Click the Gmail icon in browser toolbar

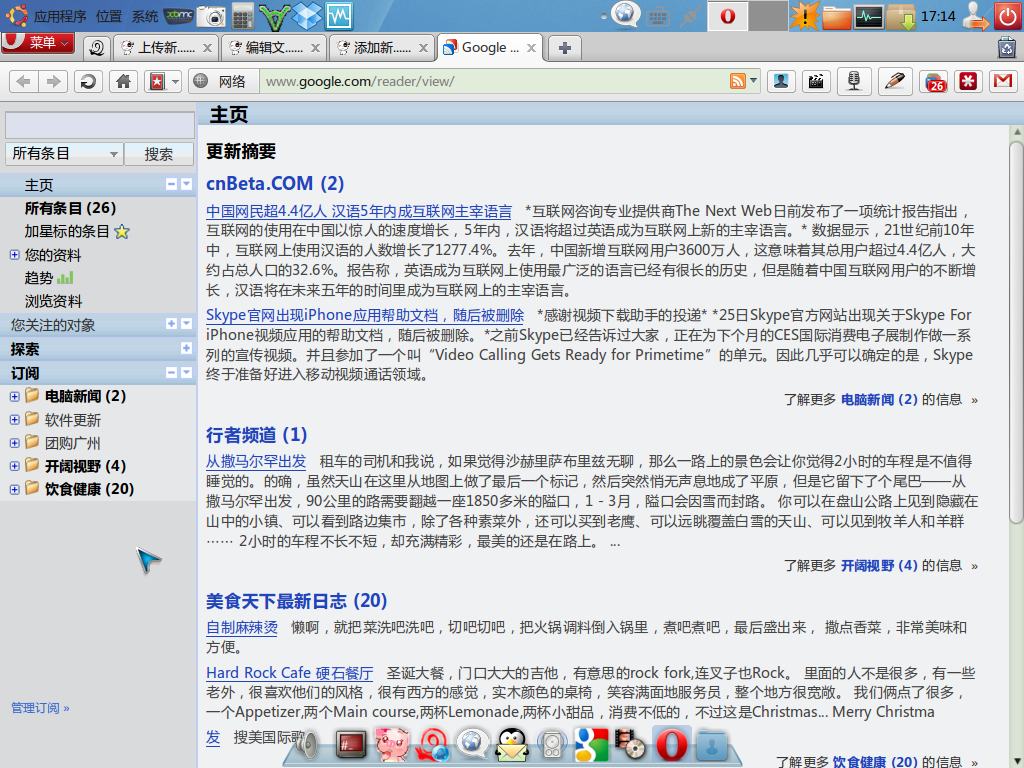pyautogui.click(x=1001, y=82)
